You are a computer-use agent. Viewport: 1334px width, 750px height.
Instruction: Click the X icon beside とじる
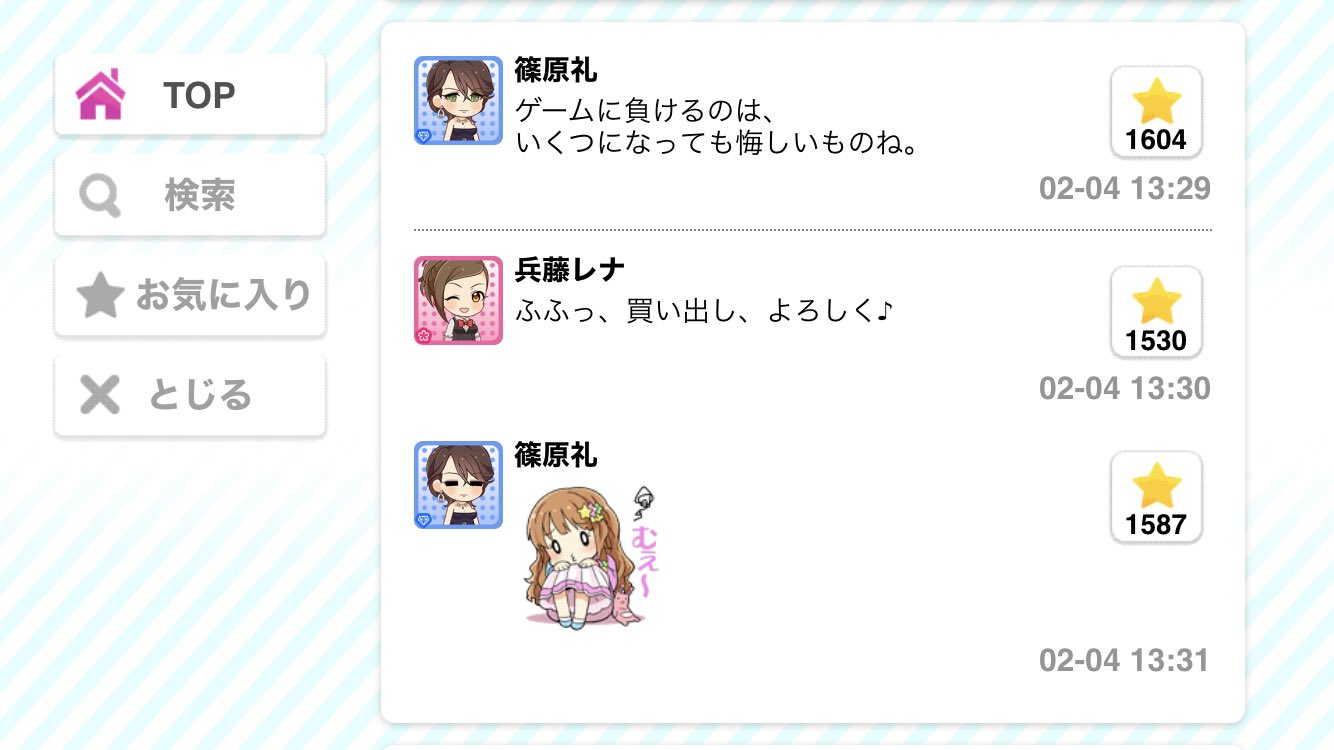point(100,395)
